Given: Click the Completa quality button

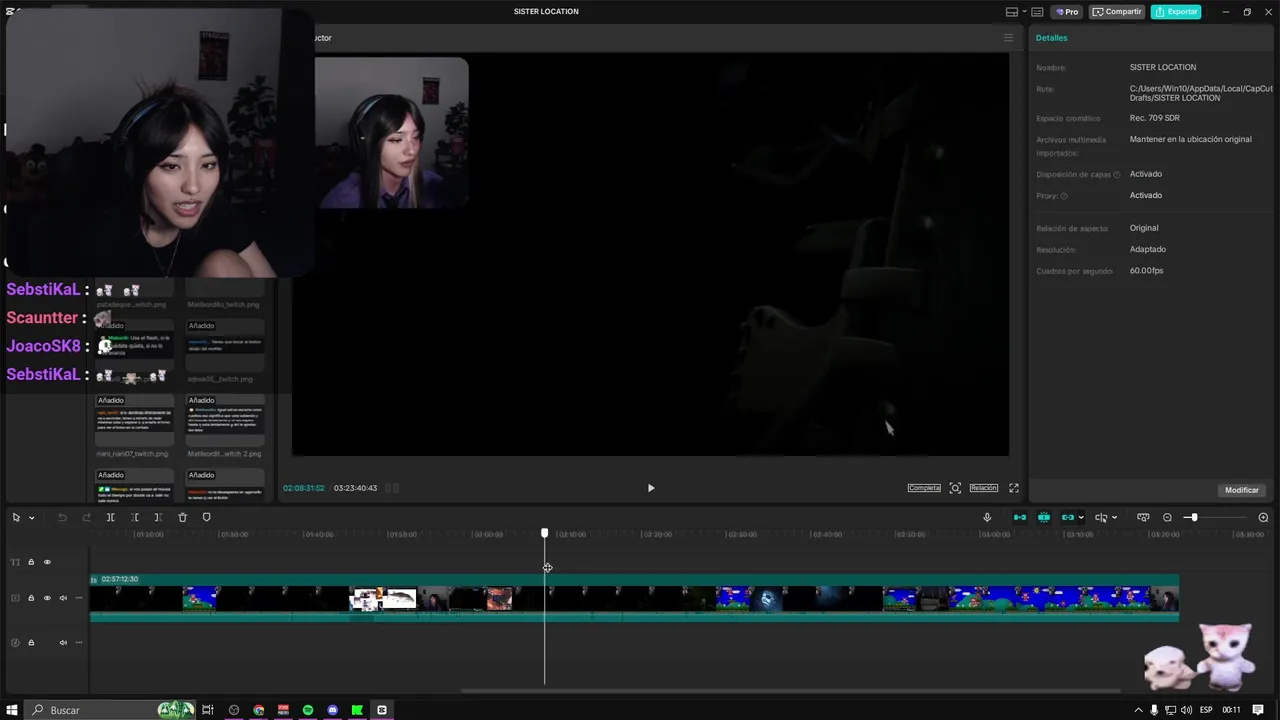Looking at the screenshot, I should 924,488.
